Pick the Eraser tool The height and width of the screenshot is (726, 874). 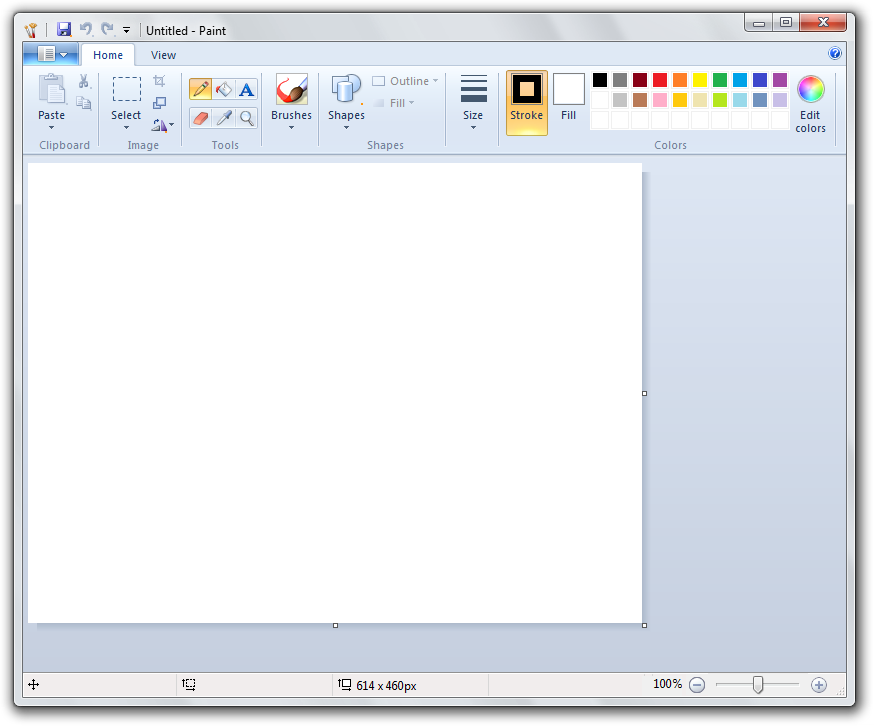[200, 118]
